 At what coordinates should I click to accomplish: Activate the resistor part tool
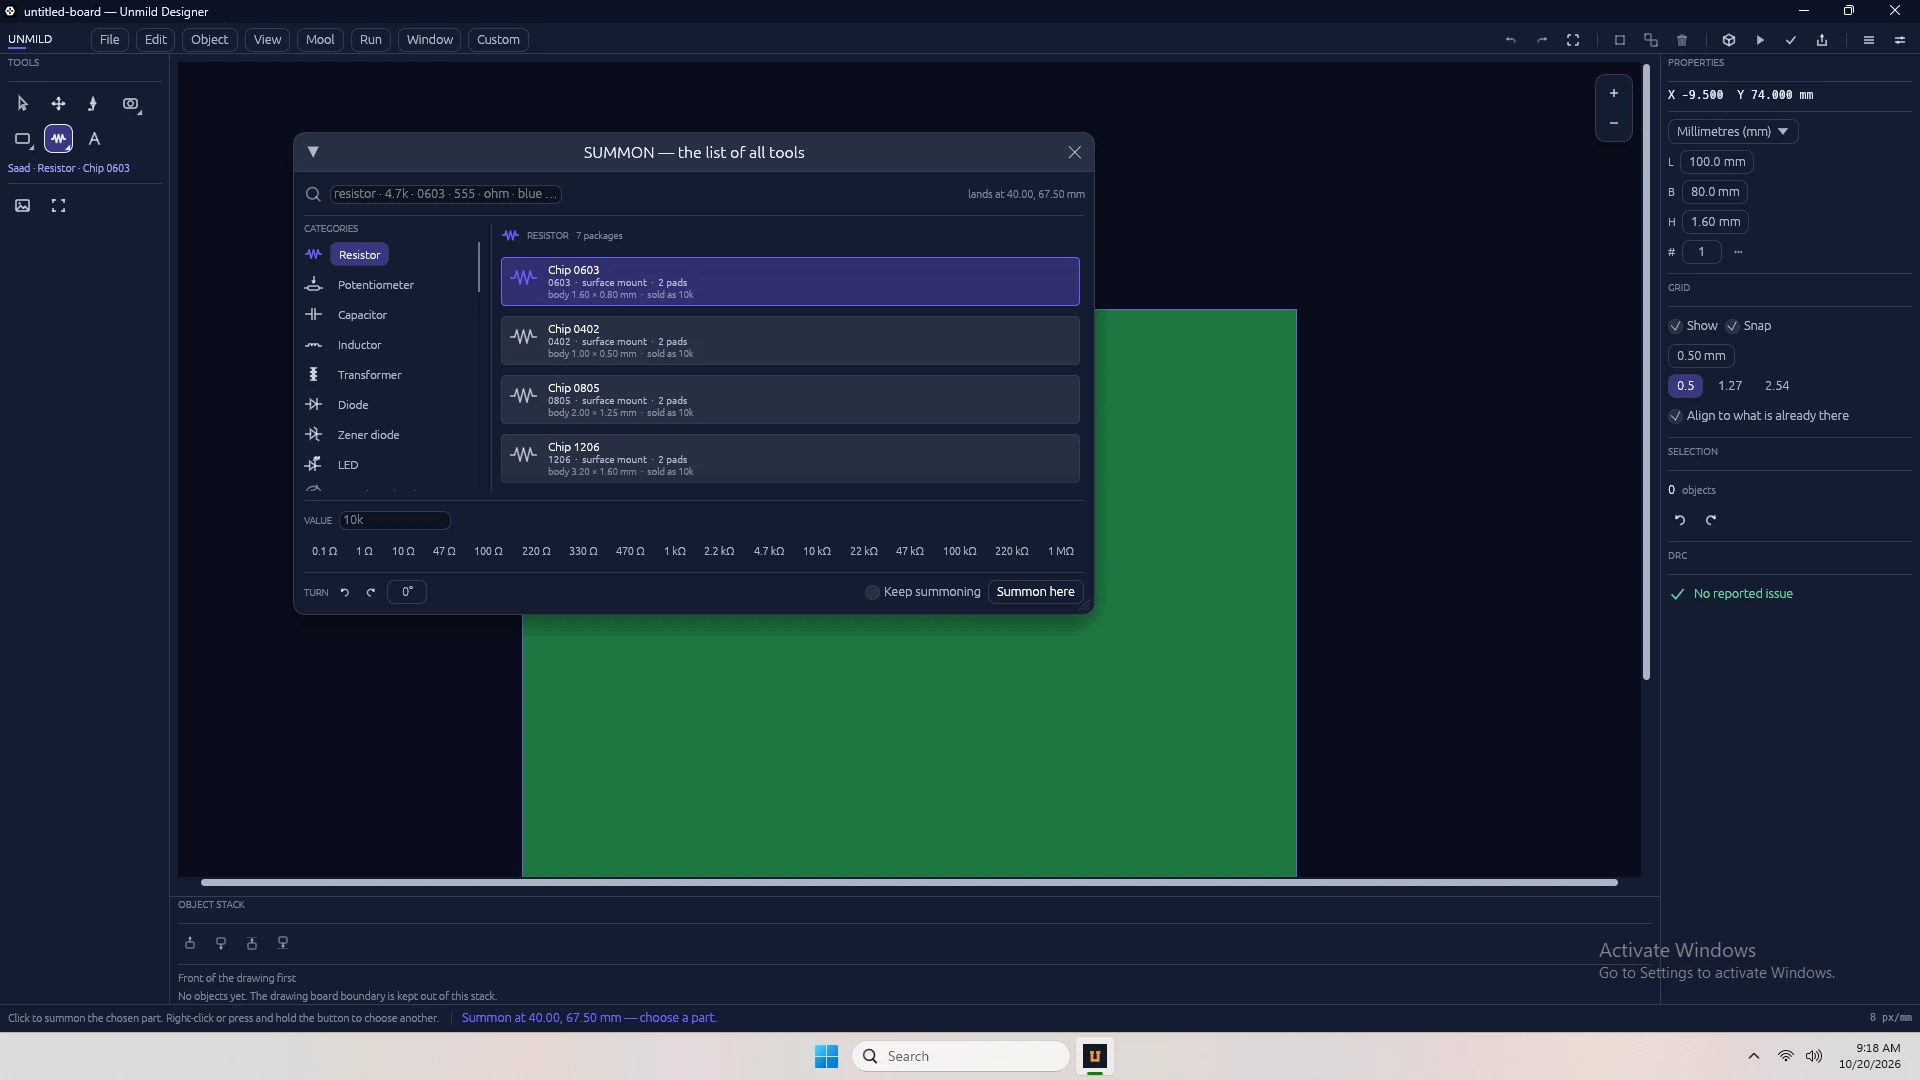pyautogui.click(x=59, y=139)
